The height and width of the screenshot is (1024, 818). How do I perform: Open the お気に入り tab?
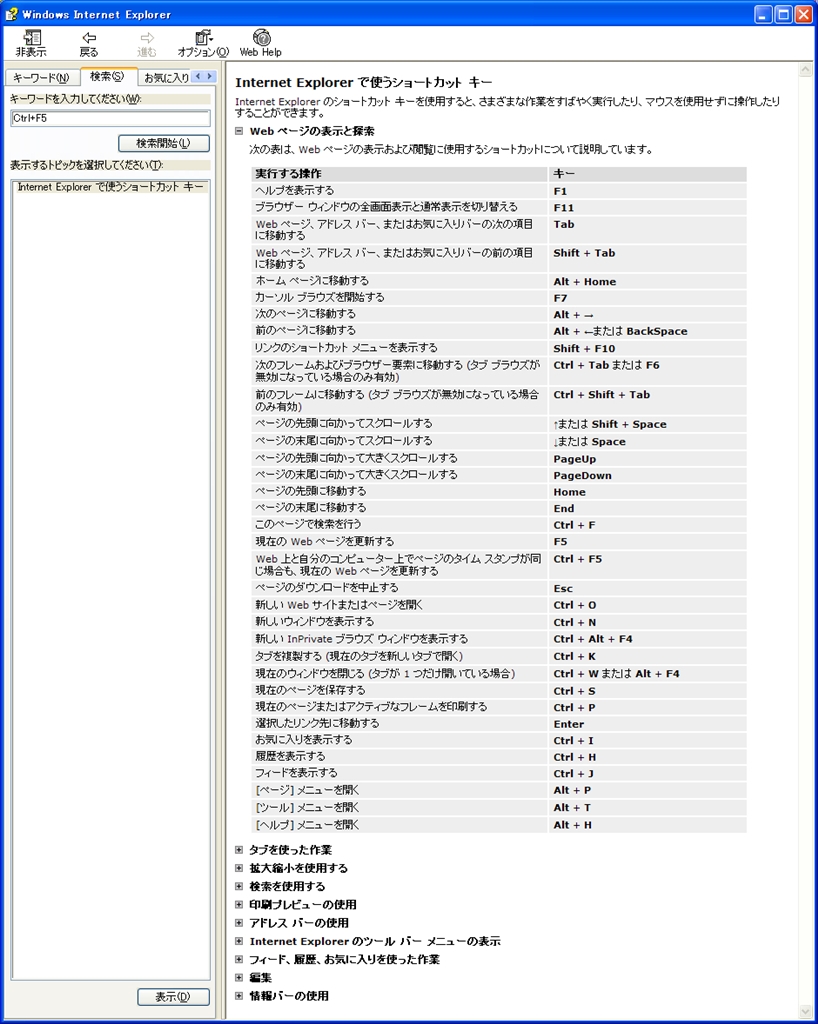165,78
